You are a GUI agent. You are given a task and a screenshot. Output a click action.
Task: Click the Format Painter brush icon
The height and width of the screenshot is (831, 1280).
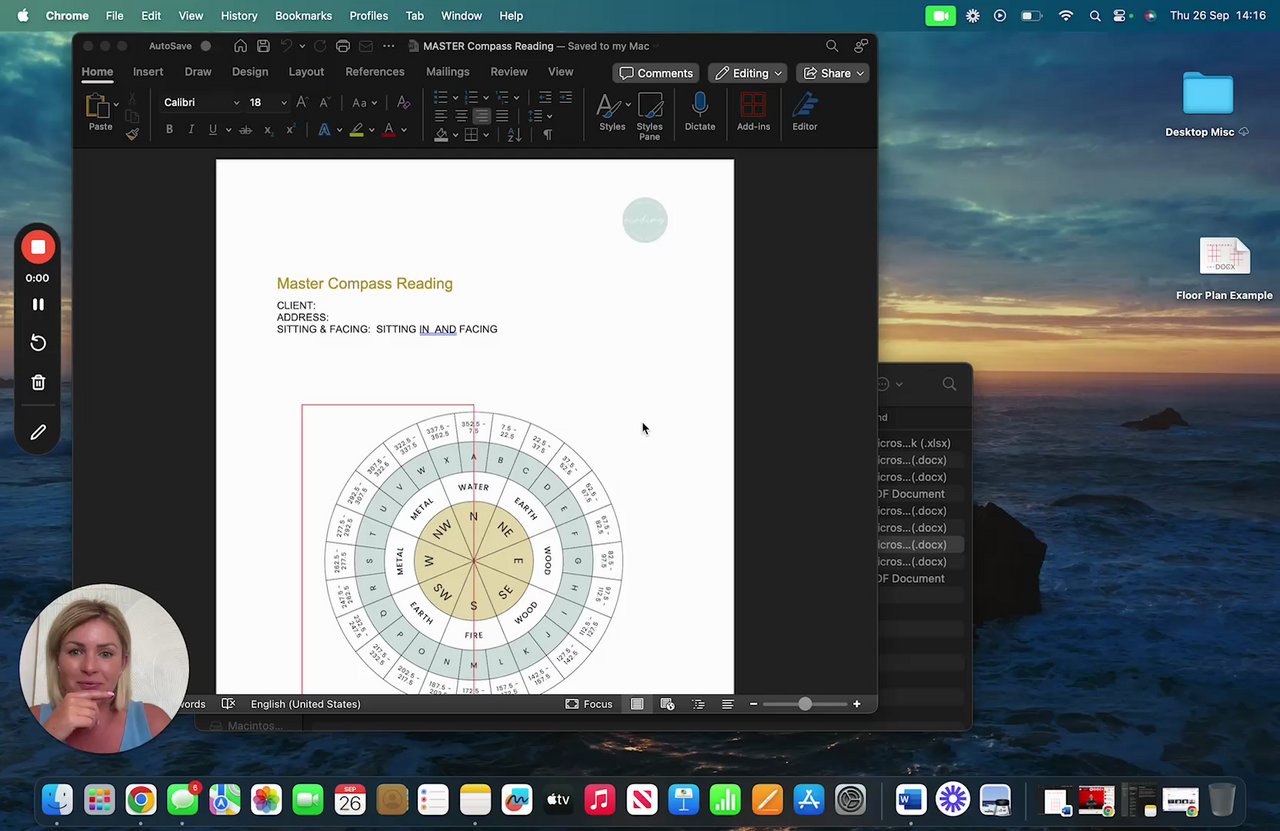coord(132,133)
